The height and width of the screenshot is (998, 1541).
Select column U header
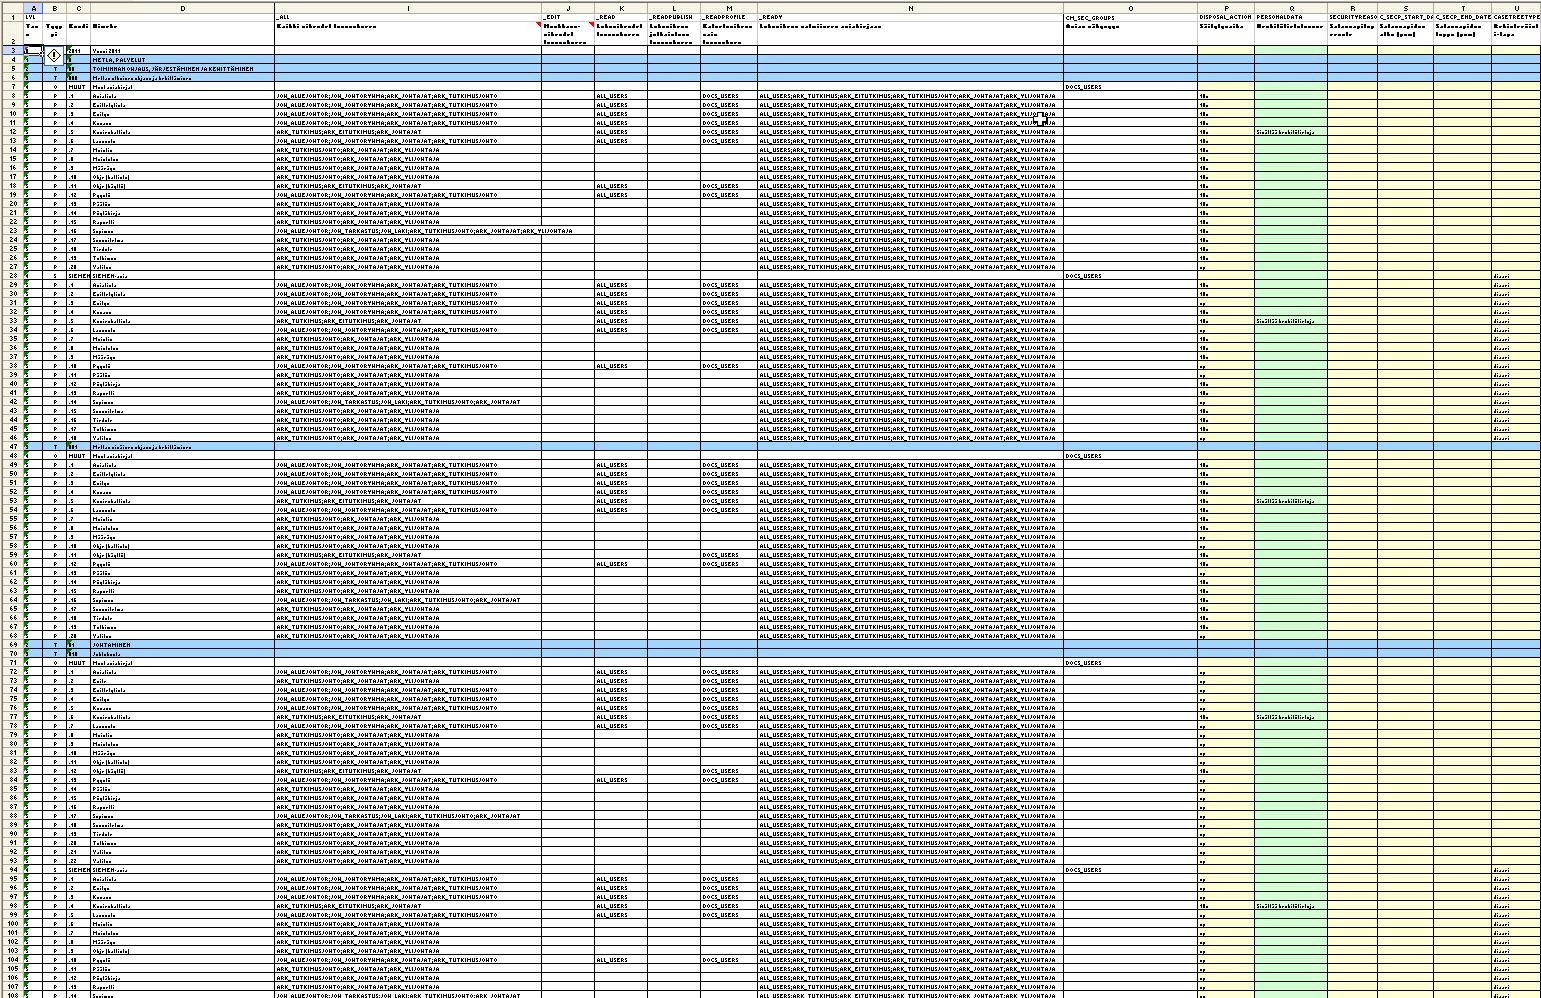pos(1516,8)
